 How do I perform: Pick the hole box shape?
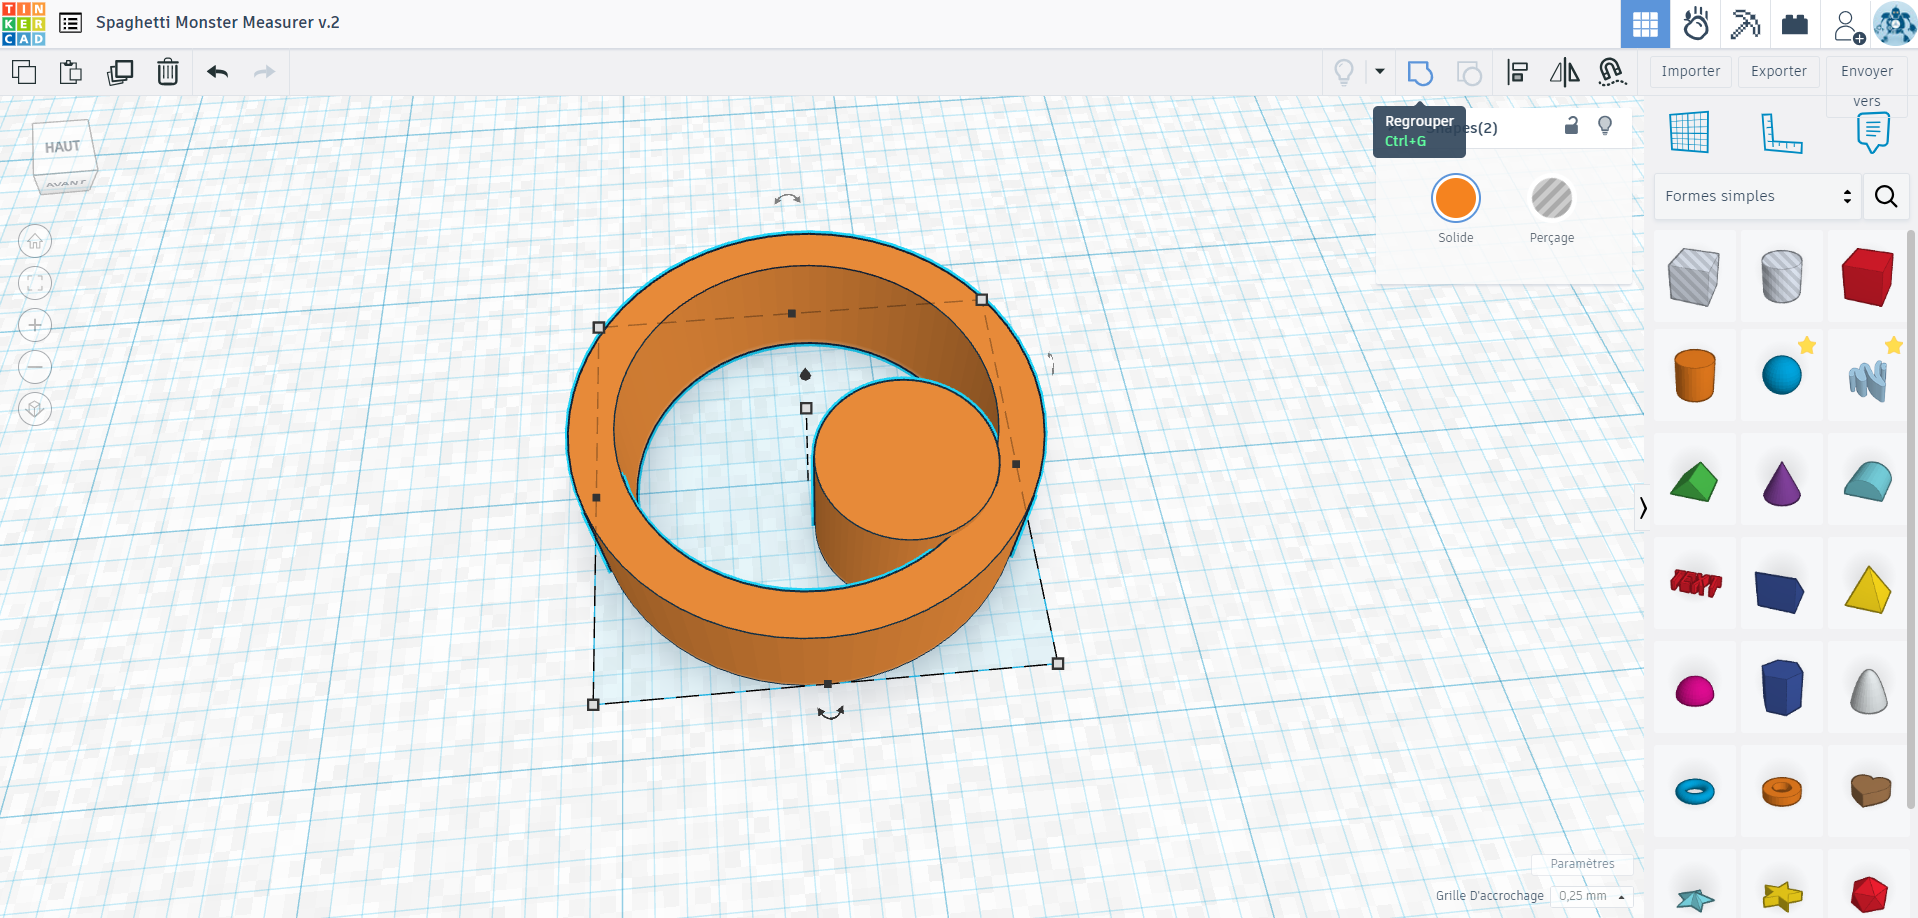coord(1694,276)
